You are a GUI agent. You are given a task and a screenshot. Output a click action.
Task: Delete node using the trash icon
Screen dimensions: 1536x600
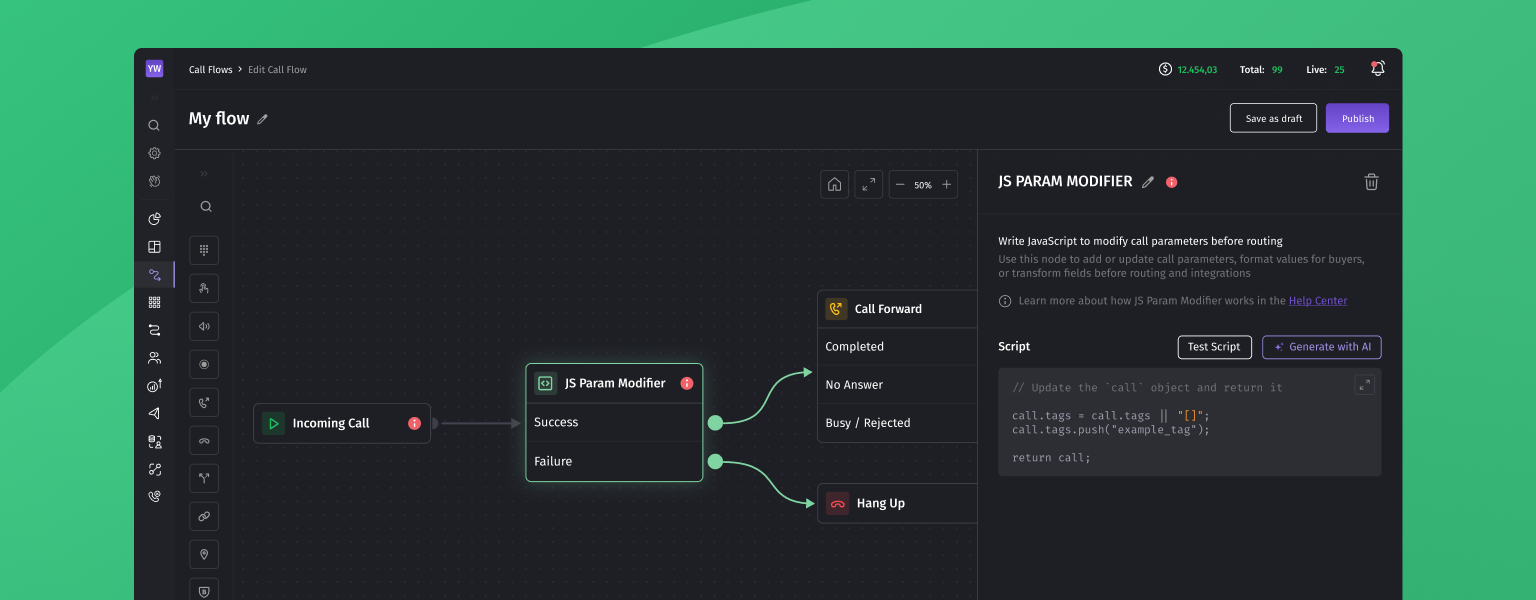pyautogui.click(x=1371, y=182)
